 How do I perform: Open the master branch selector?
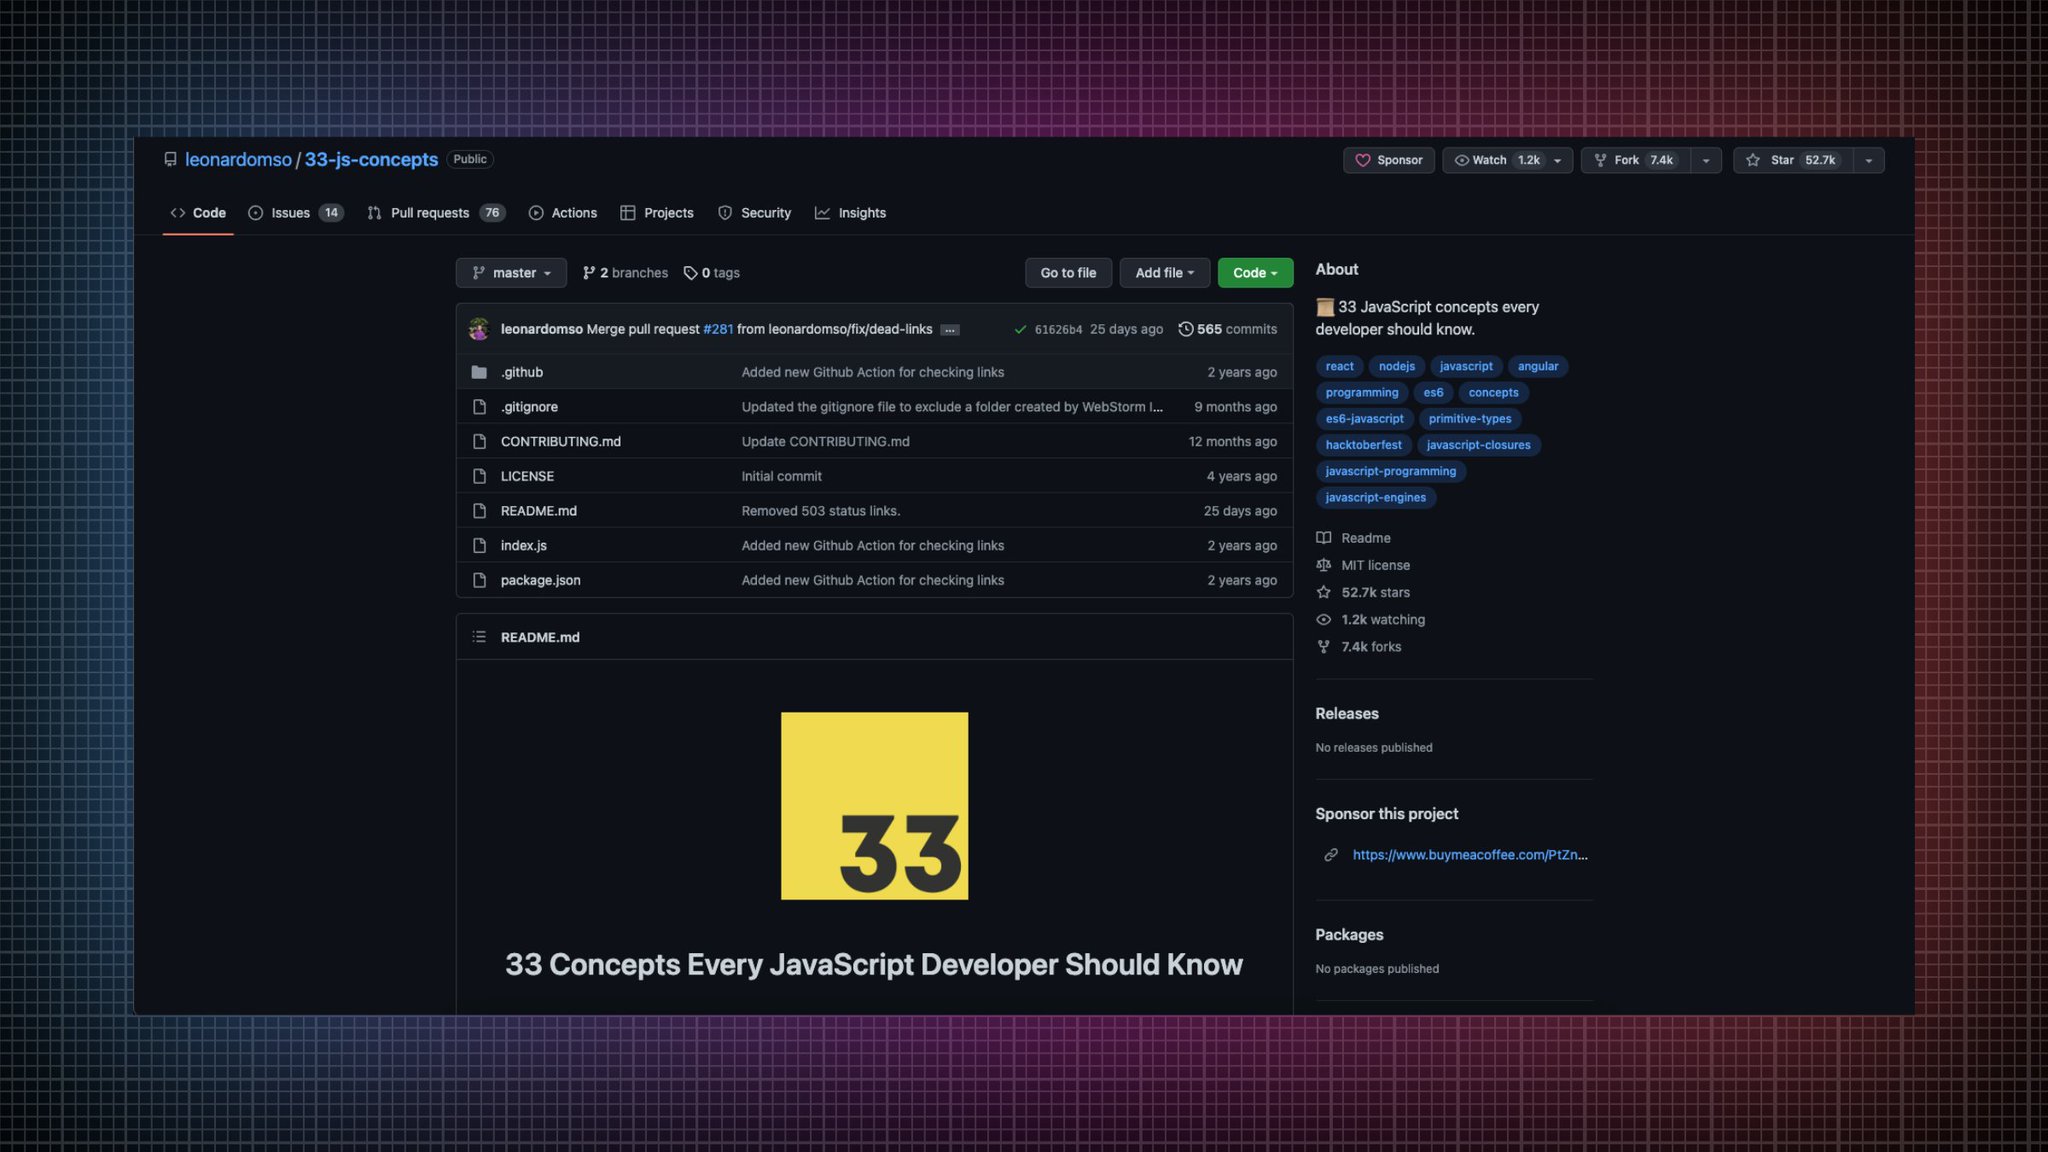click(x=511, y=272)
